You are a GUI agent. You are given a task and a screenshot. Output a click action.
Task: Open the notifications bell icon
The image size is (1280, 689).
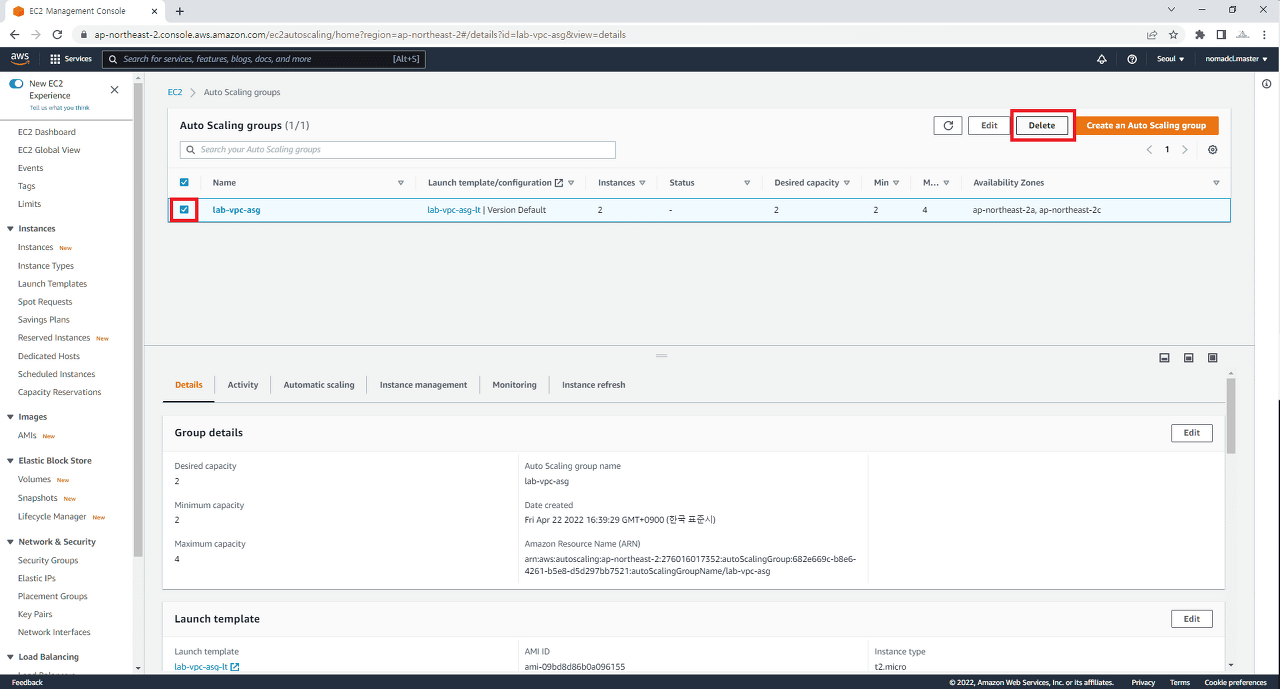coord(1102,59)
